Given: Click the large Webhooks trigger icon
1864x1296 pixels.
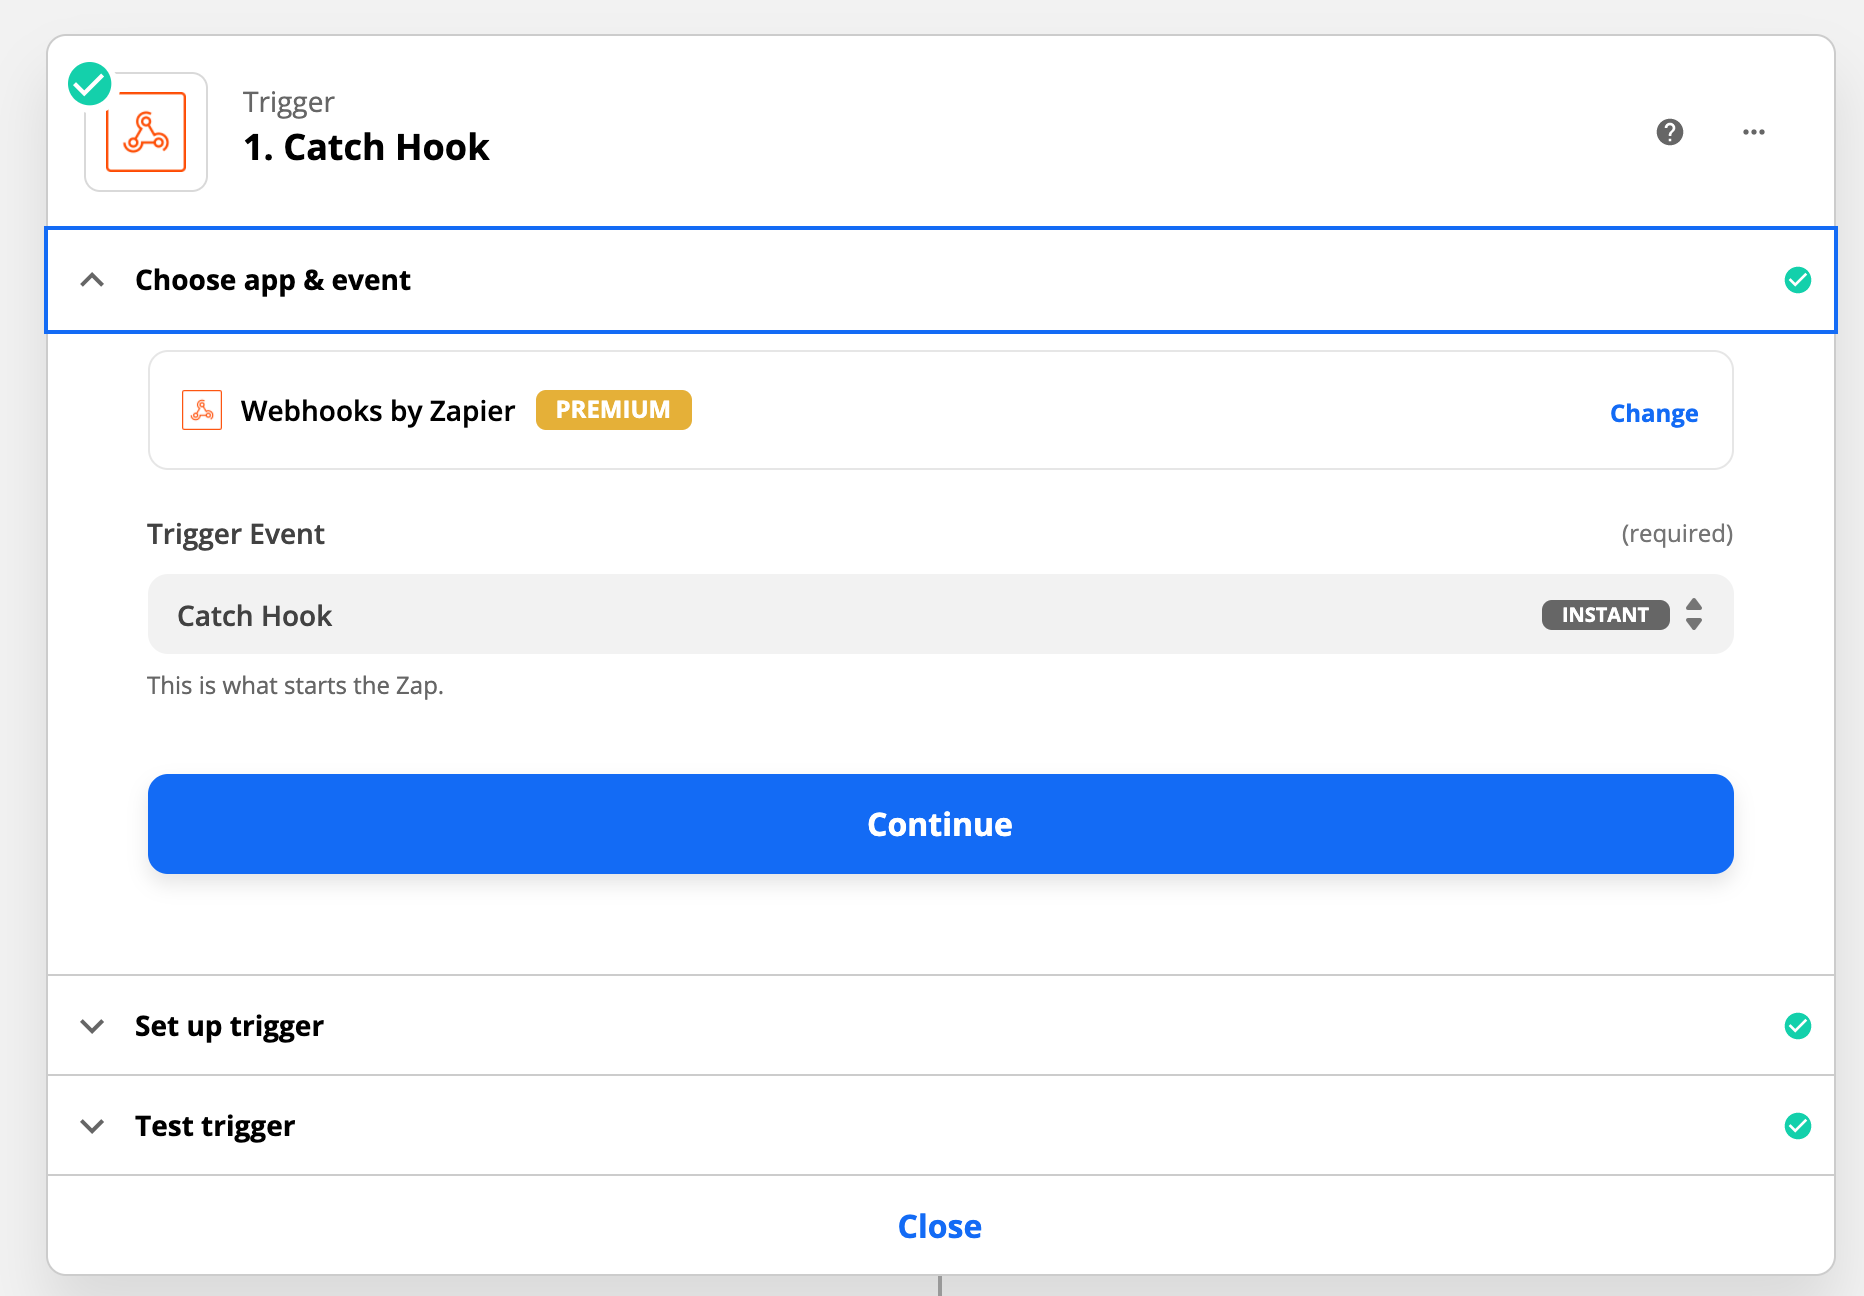Looking at the screenshot, I should (x=146, y=133).
